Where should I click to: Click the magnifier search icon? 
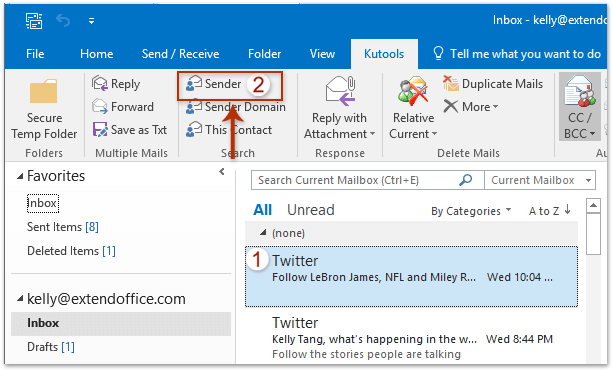465,180
